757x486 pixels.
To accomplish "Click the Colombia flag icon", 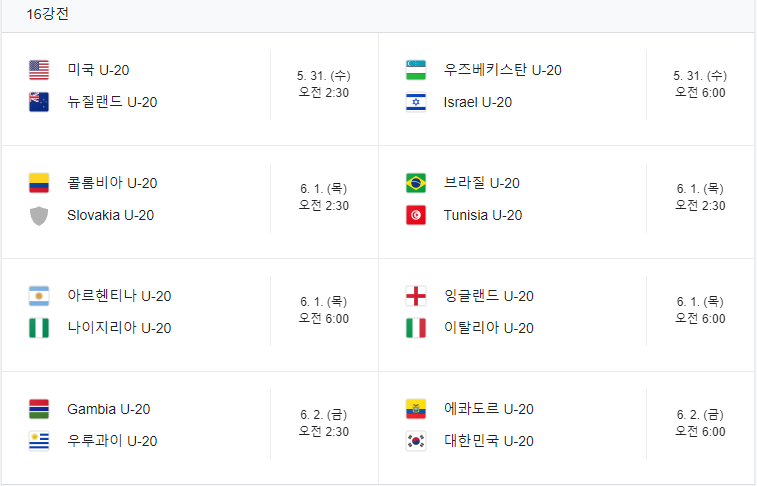I will pyautogui.click(x=39, y=183).
